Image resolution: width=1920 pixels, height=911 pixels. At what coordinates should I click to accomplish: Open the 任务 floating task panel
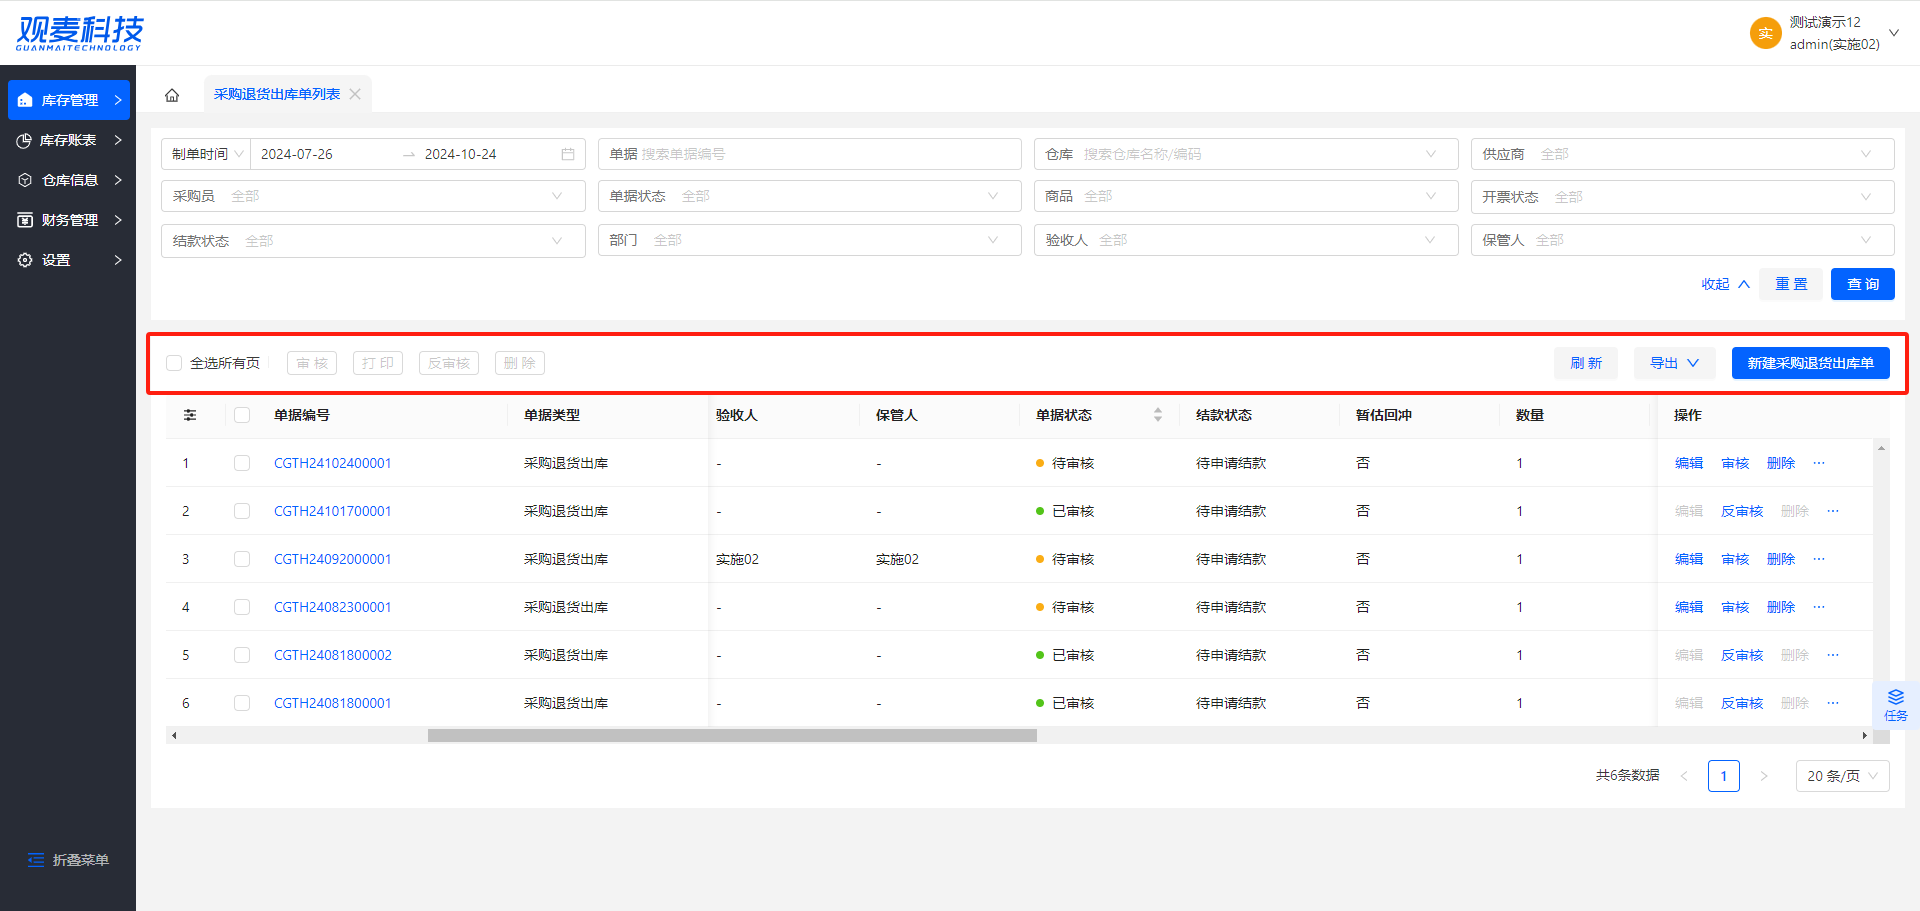(x=1895, y=705)
